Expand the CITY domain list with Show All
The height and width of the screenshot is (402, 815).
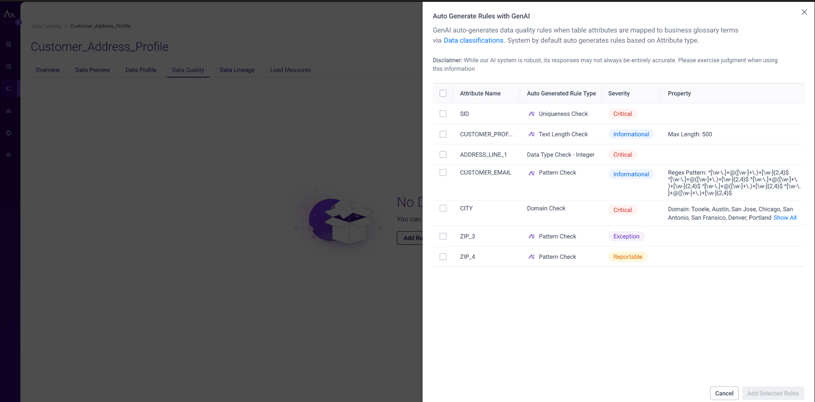click(785, 218)
